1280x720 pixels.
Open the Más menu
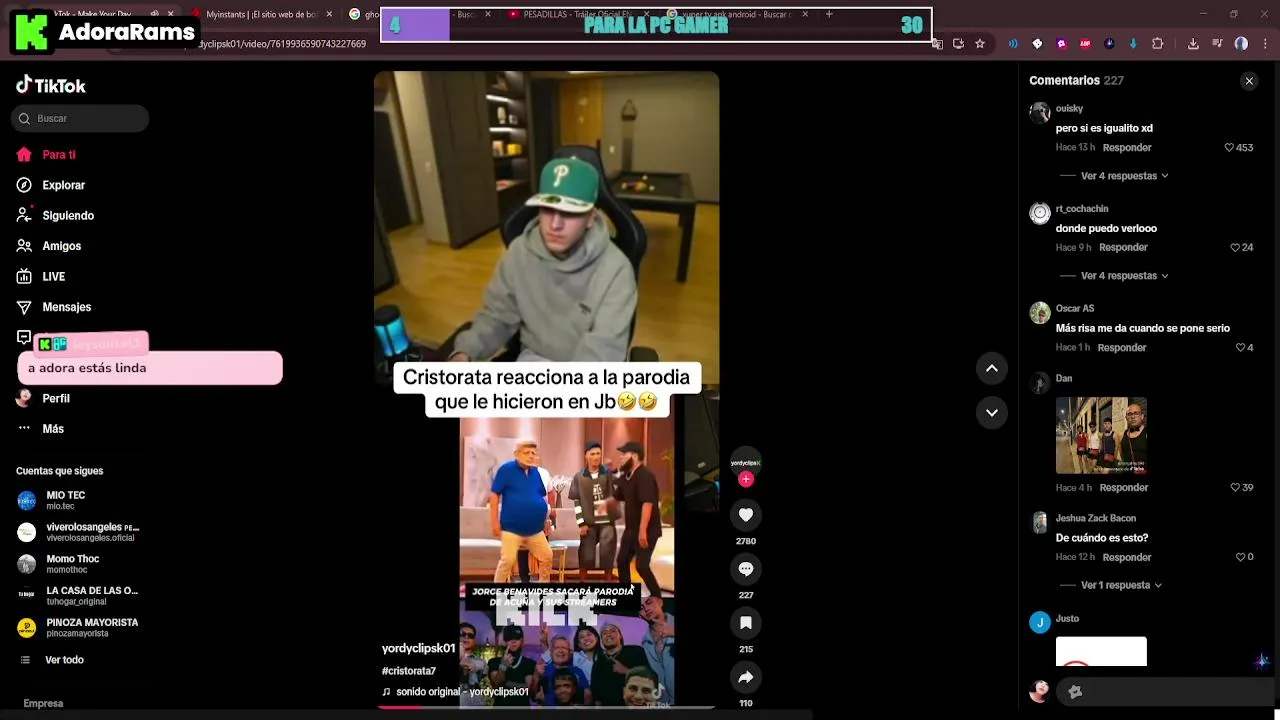(40, 429)
